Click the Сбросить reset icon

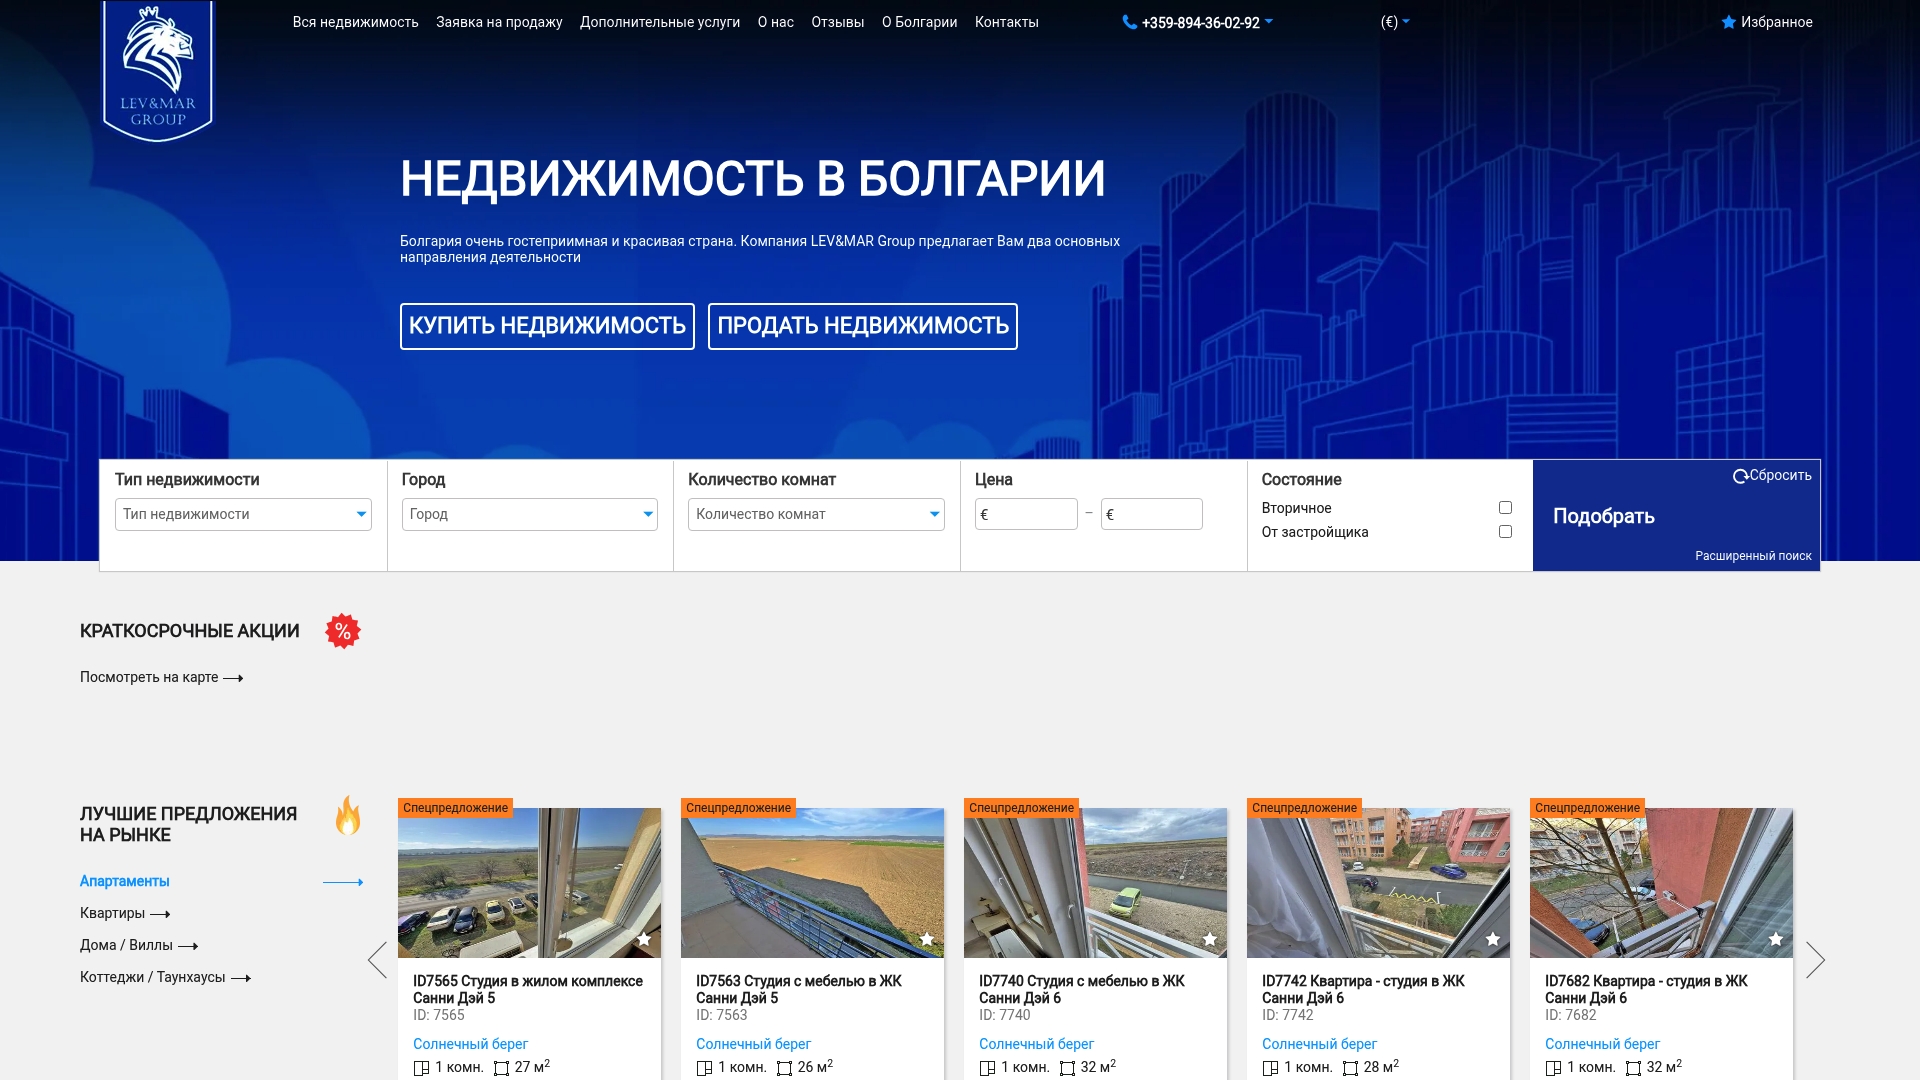point(1741,477)
